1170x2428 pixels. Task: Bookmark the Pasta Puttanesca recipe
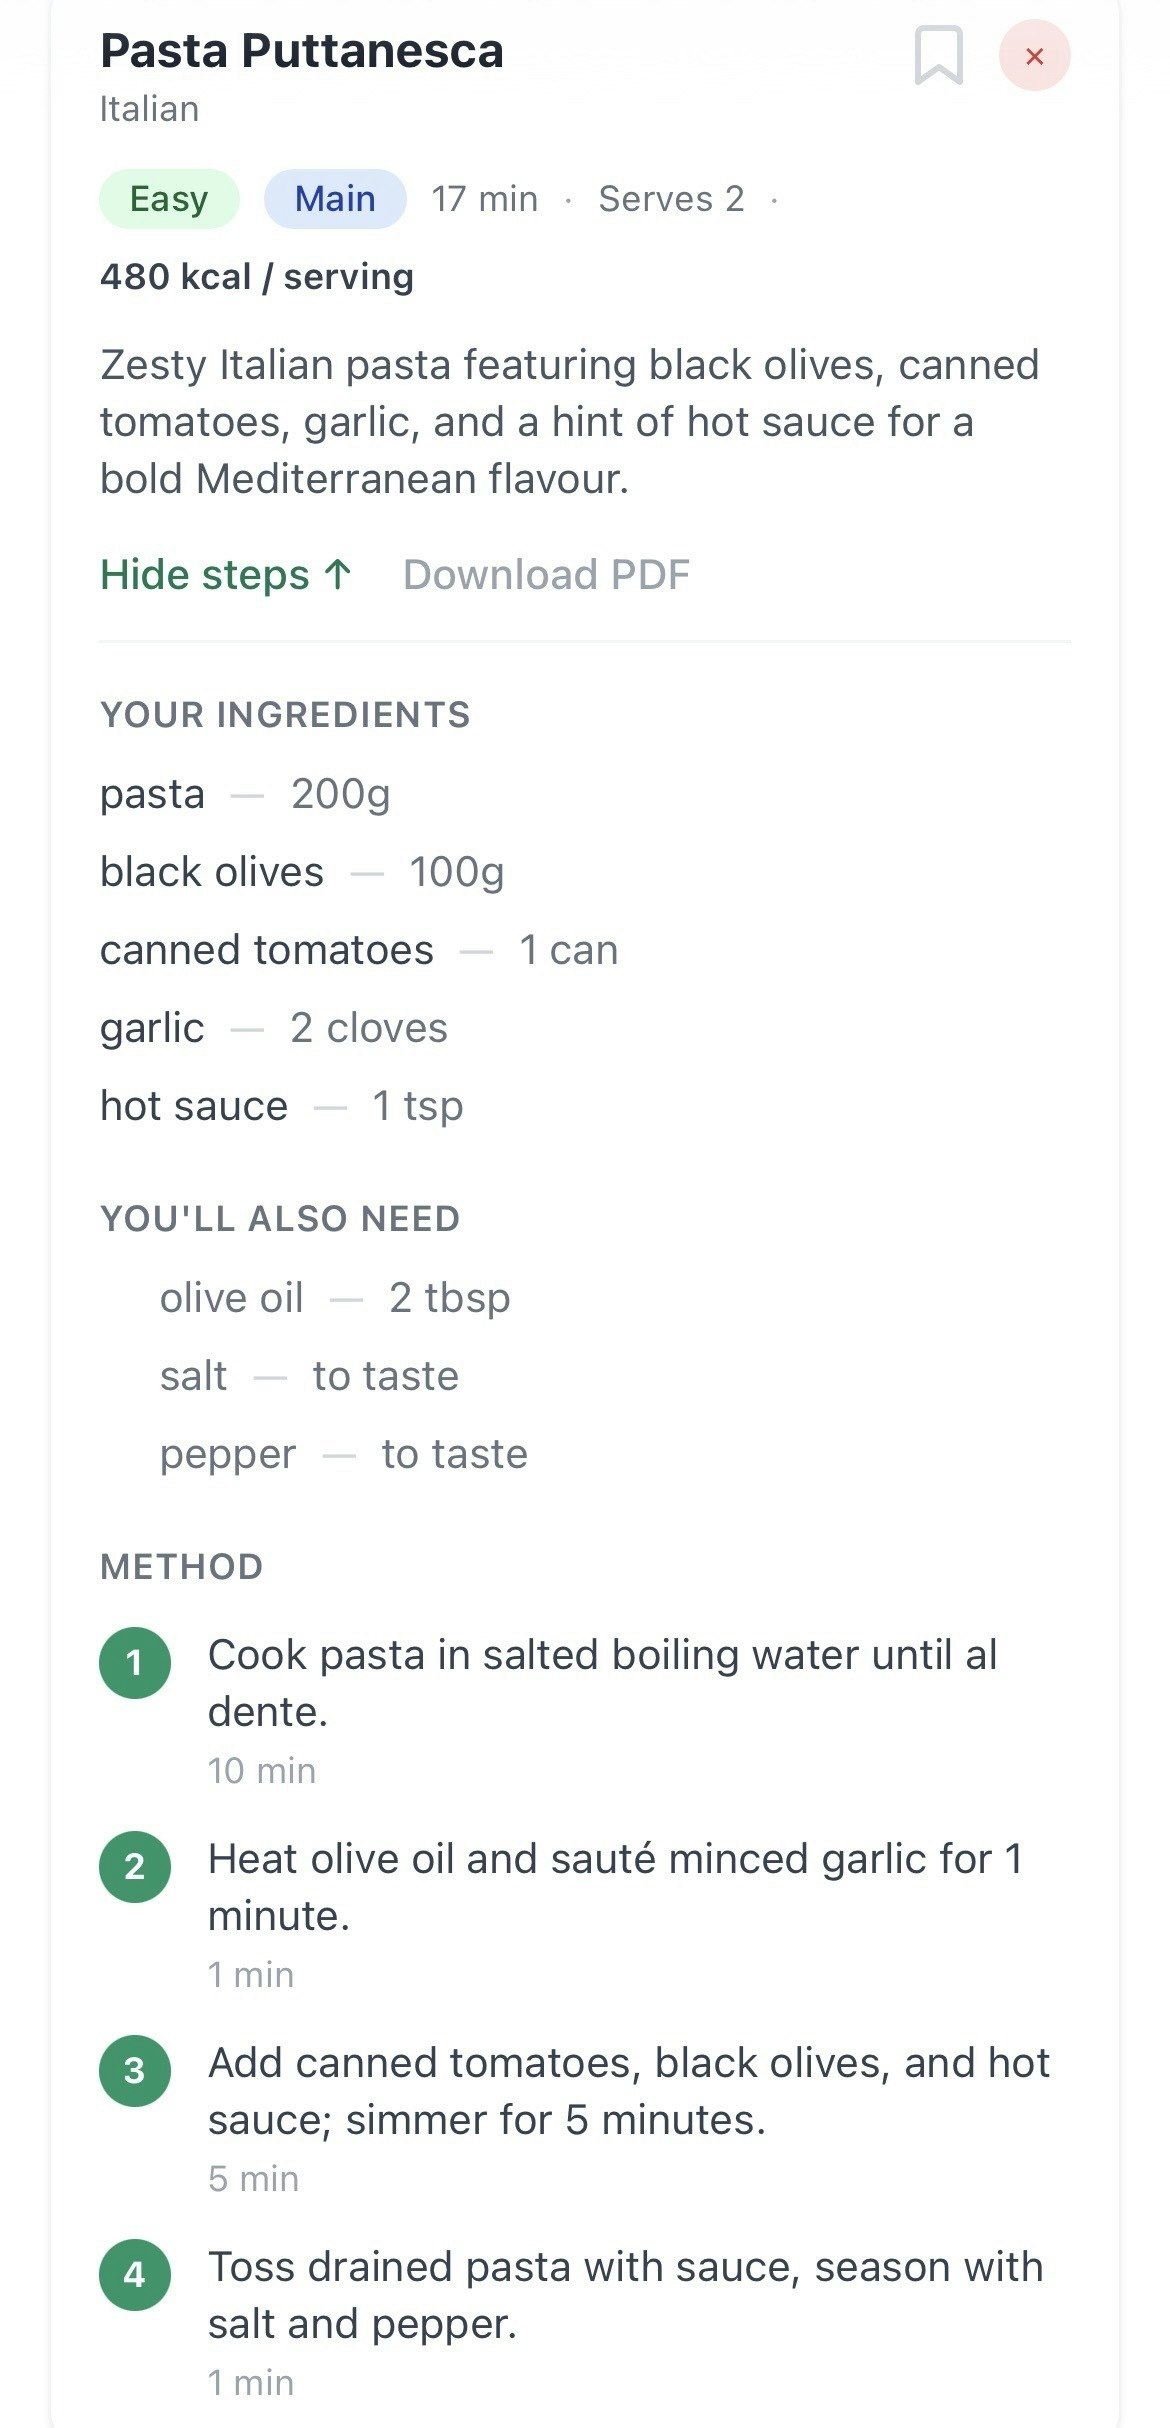coord(938,56)
